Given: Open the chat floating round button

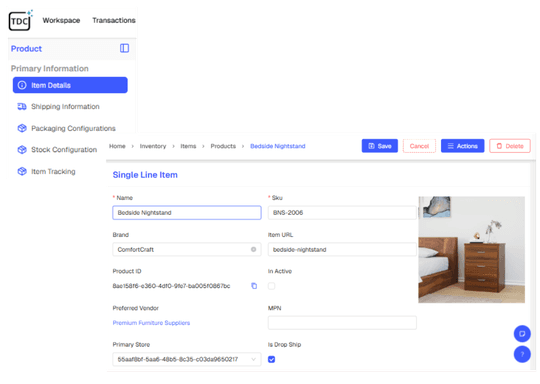Looking at the screenshot, I should click(x=522, y=334).
